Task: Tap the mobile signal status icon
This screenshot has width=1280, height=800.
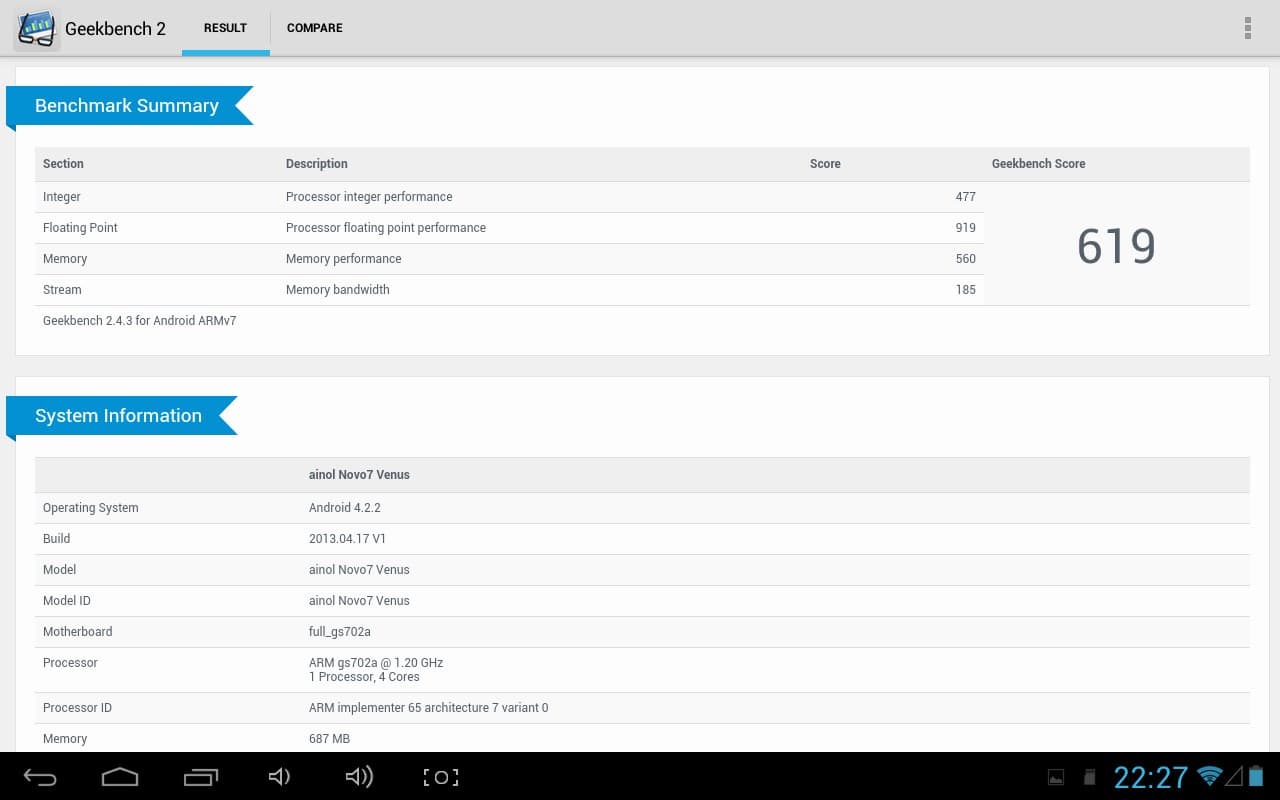Action: coord(1234,776)
